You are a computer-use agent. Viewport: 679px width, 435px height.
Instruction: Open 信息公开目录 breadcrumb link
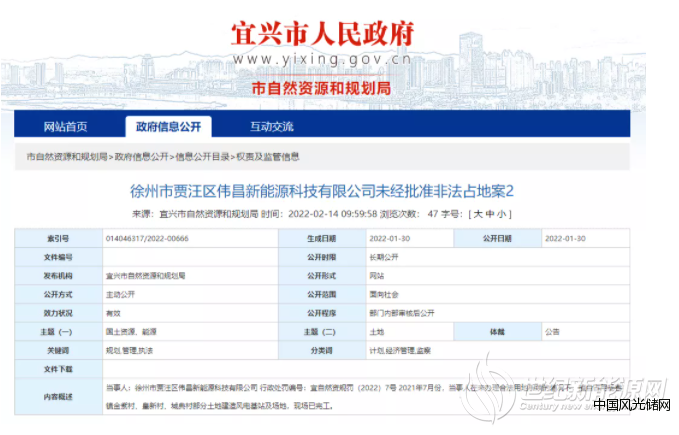coord(202,157)
